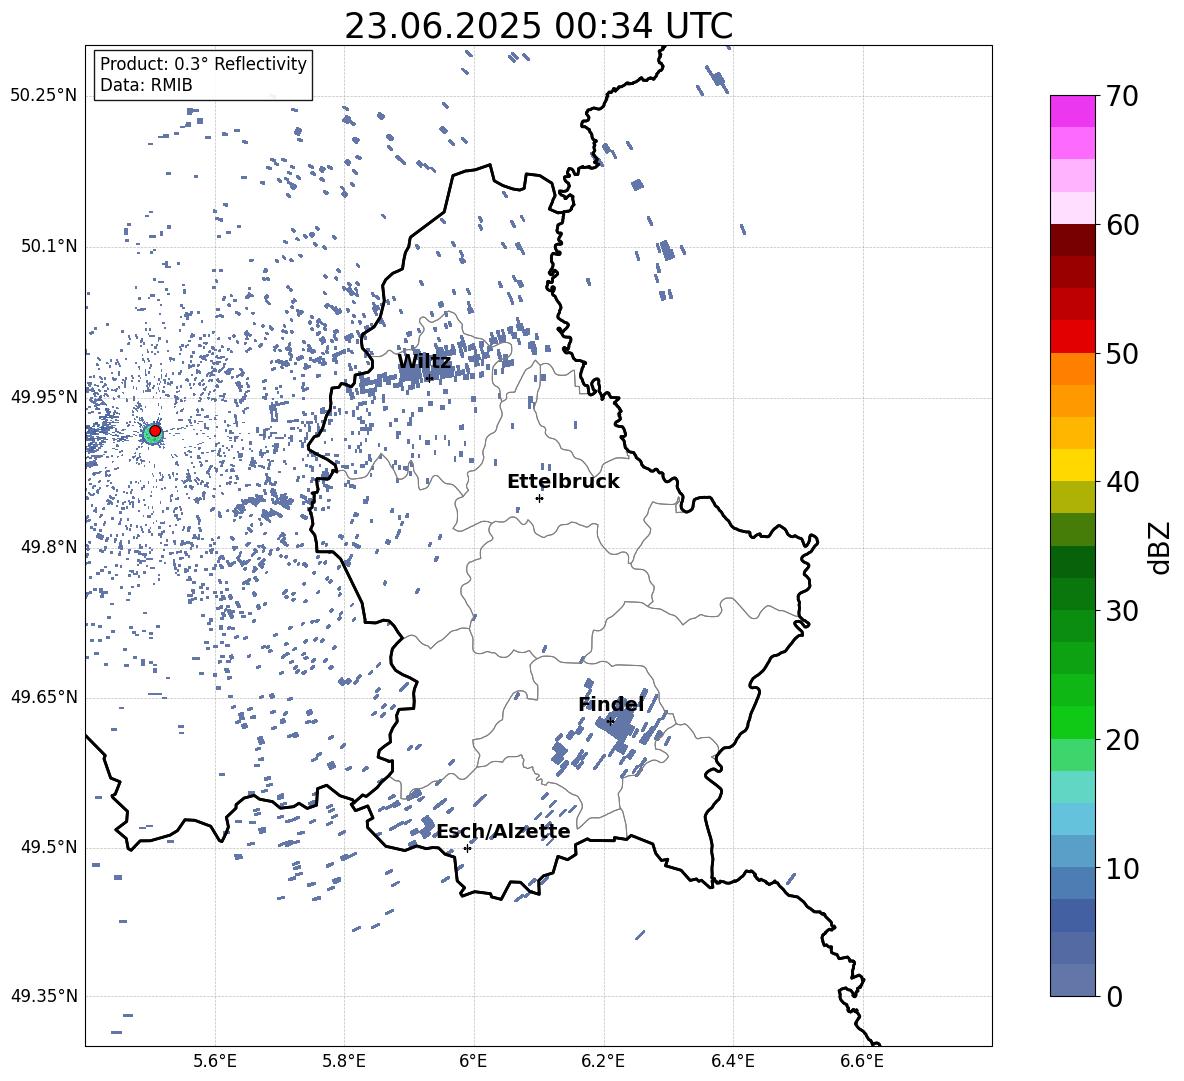
Task: Click the 49.95°N latitude label
Action: coord(44,396)
